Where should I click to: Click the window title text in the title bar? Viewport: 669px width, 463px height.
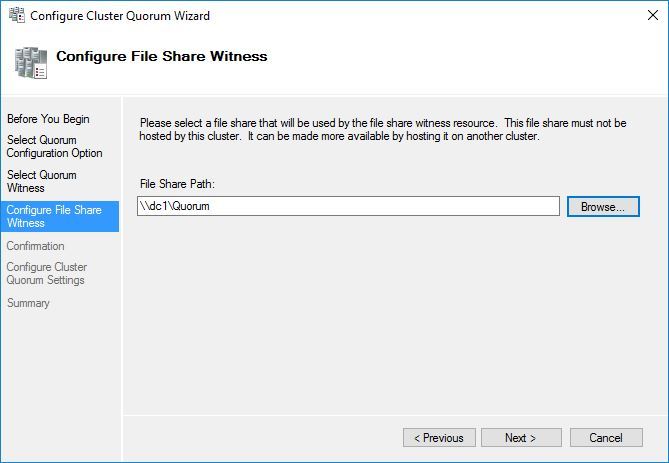(x=120, y=16)
